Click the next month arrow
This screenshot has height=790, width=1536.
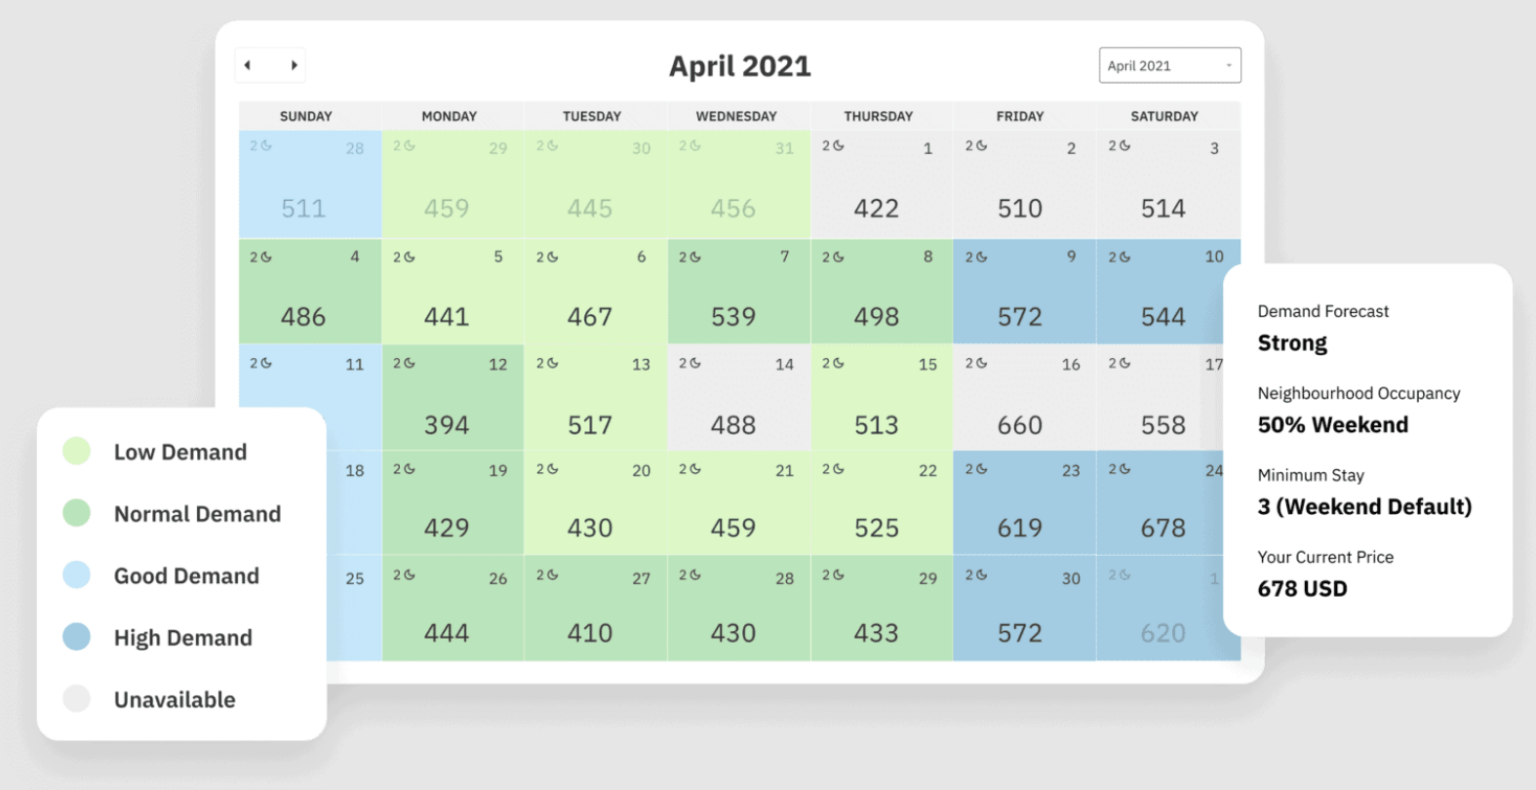(x=294, y=64)
